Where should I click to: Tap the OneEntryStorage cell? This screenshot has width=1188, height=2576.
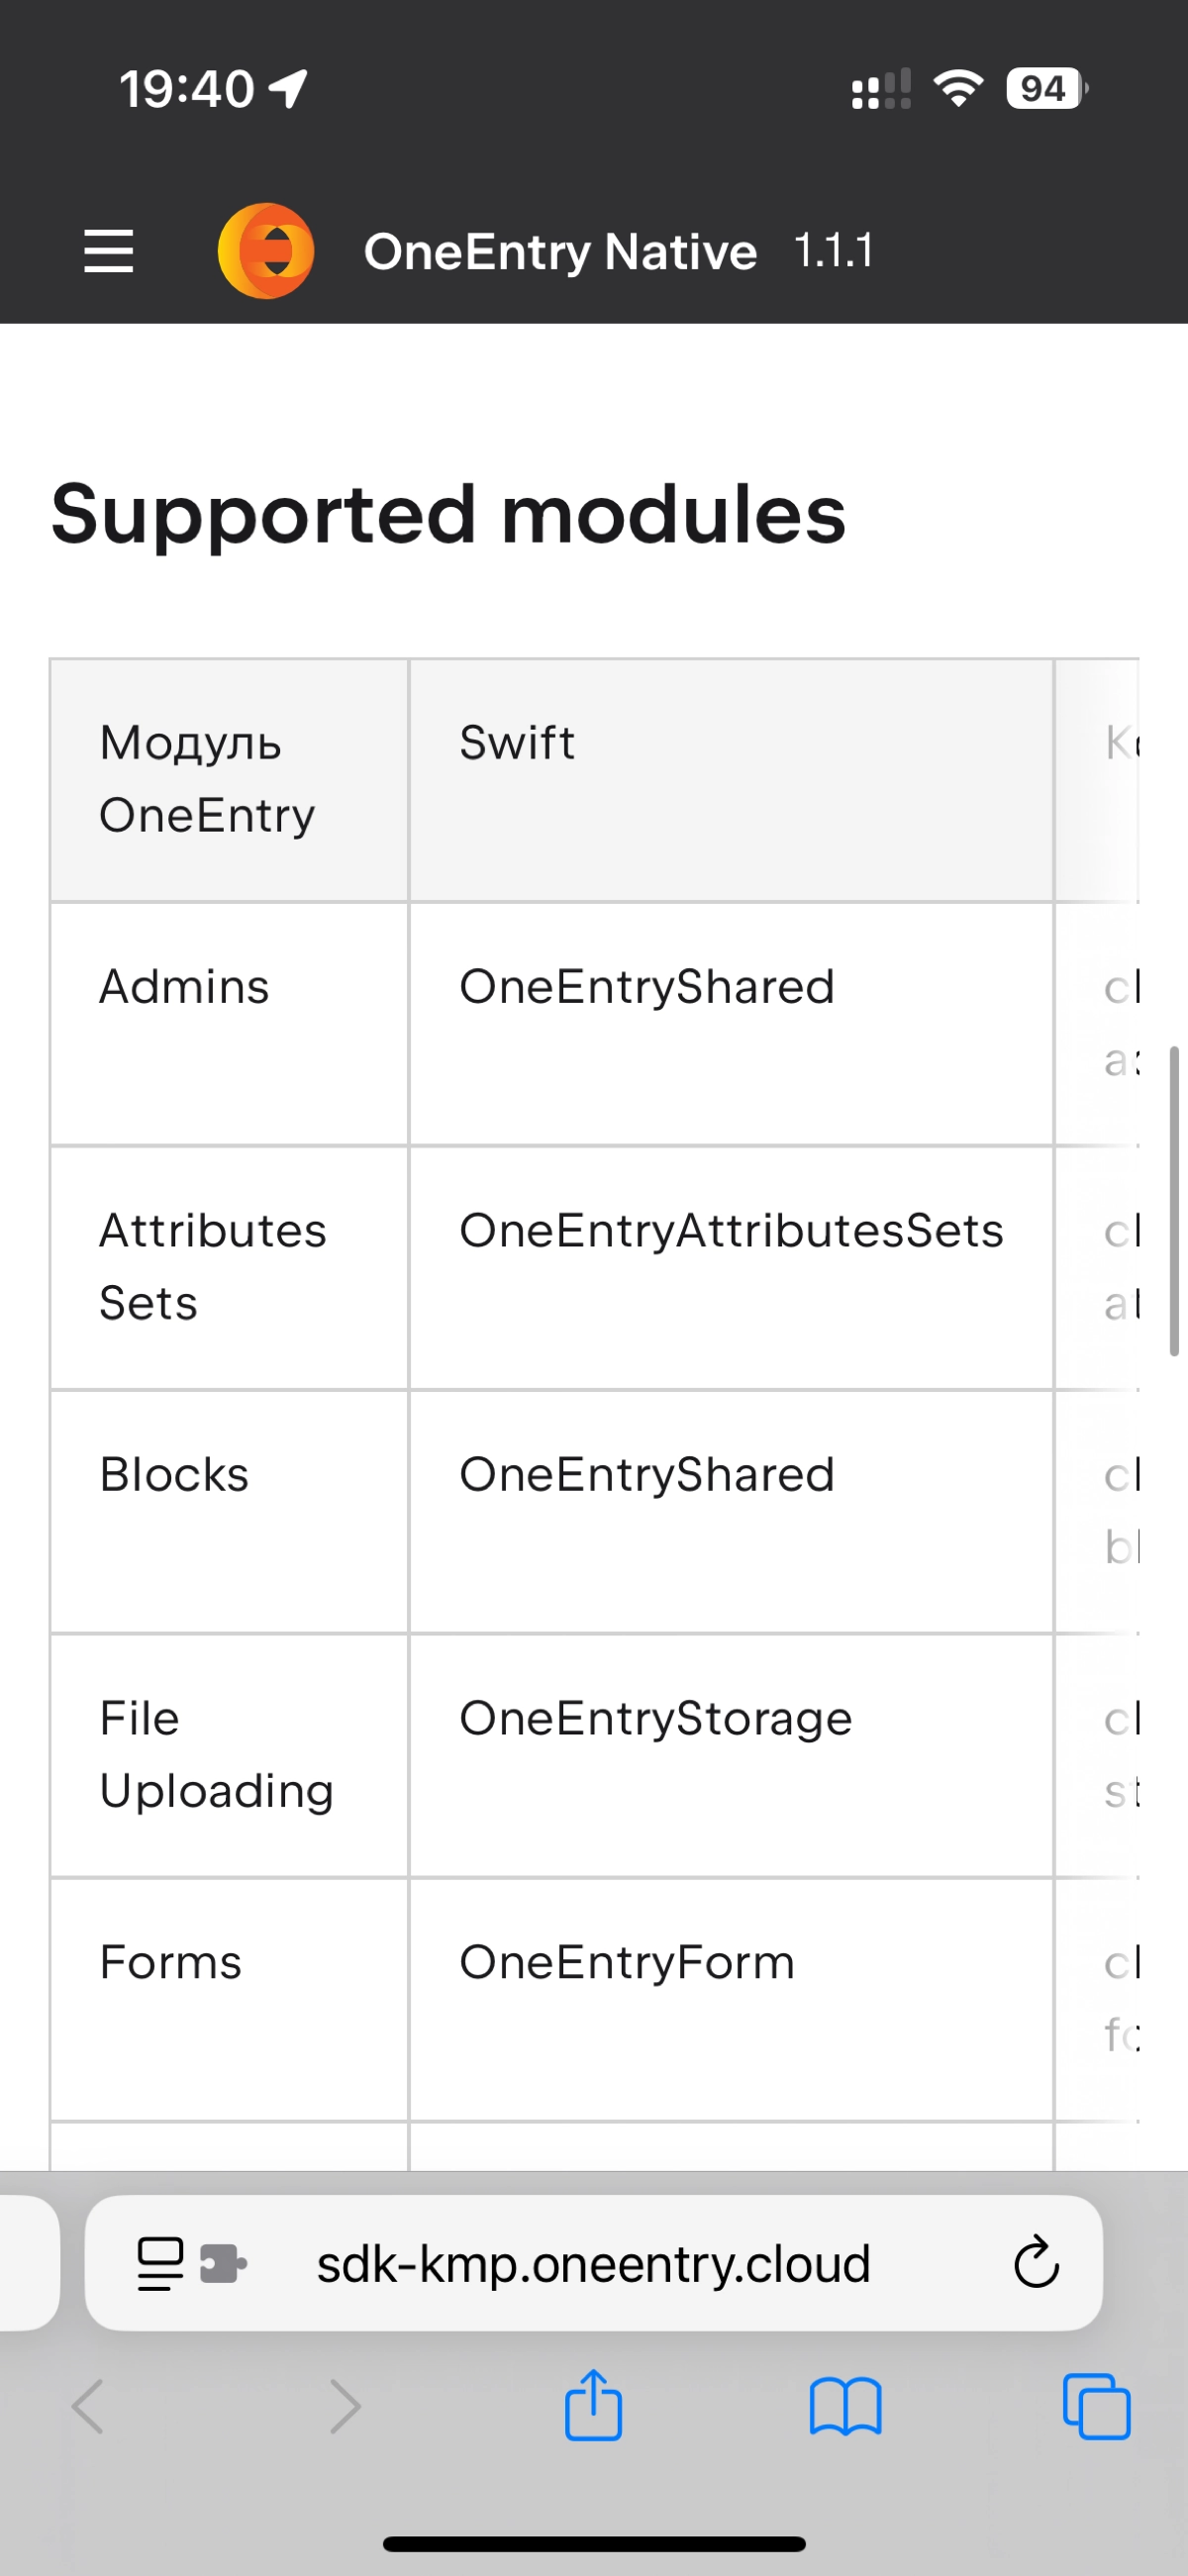click(x=731, y=1756)
